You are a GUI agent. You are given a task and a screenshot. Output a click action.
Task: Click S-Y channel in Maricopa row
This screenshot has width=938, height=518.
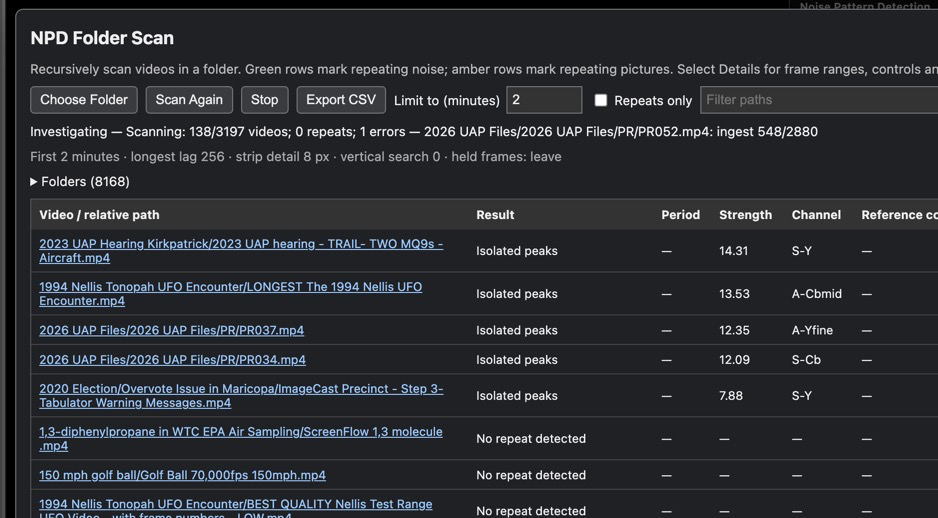(802, 395)
